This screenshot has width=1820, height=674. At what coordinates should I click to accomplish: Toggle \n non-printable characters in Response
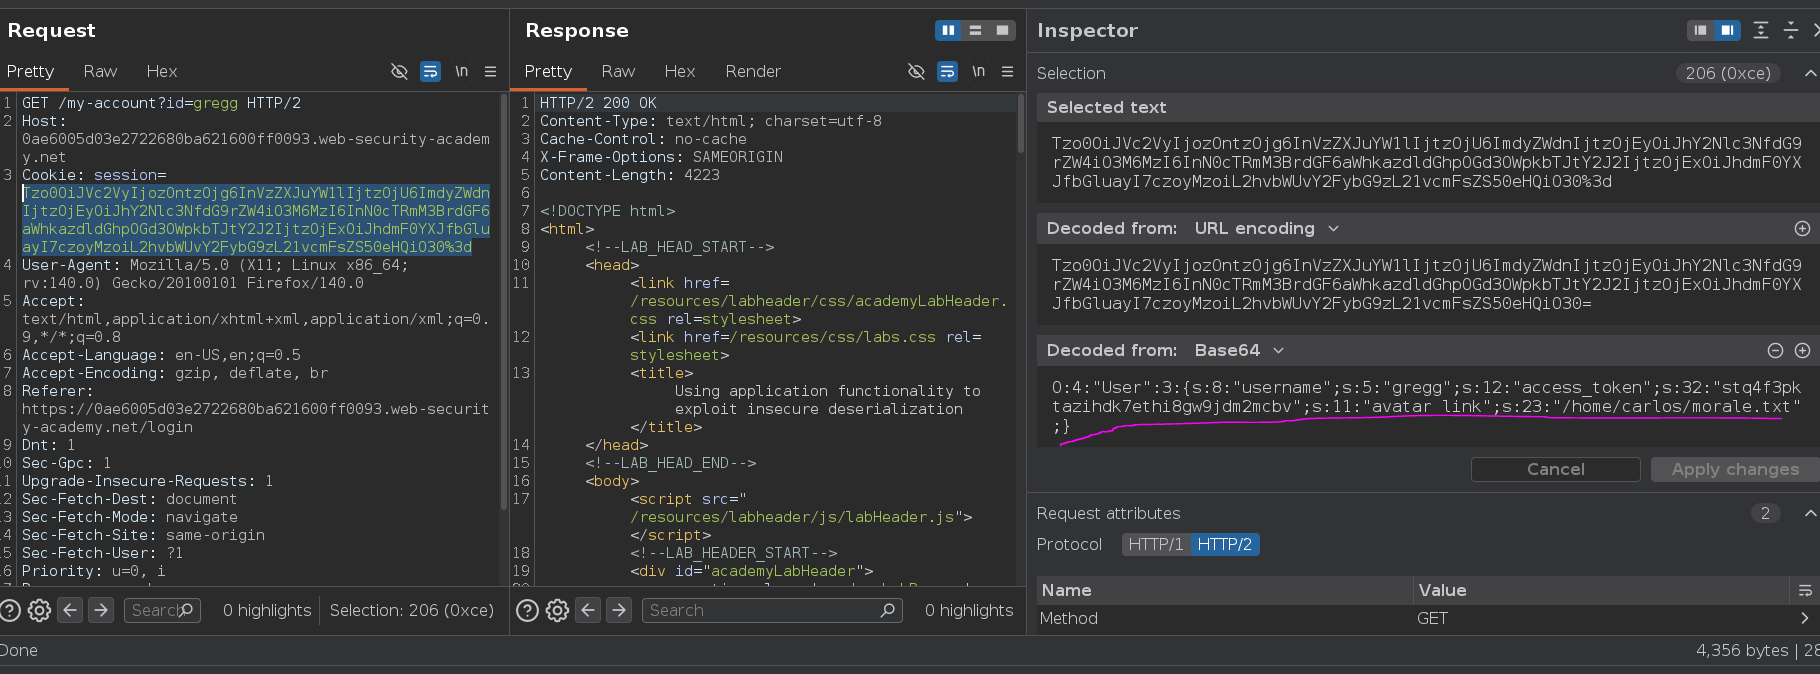(978, 71)
